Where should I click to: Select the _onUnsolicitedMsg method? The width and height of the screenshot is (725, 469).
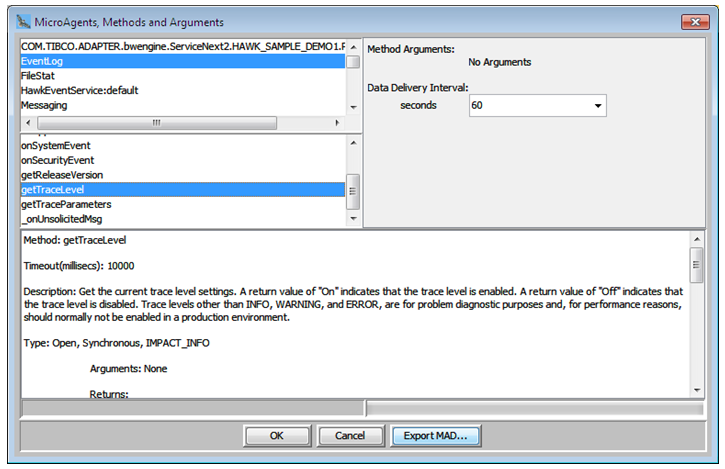[183, 219]
